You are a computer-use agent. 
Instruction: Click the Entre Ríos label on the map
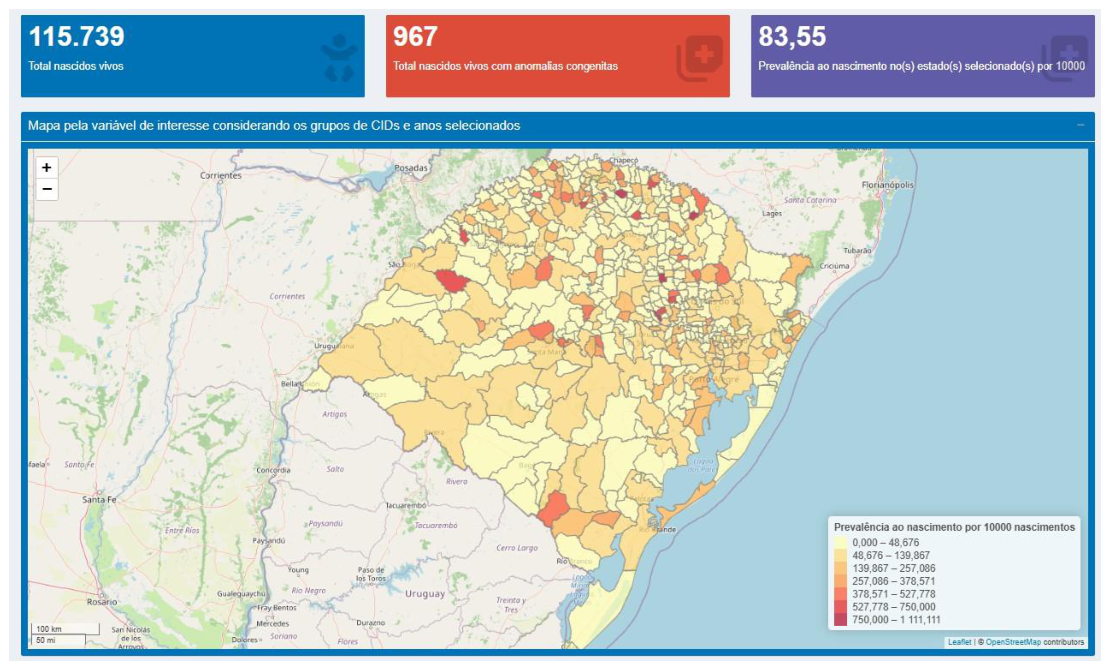click(x=182, y=530)
